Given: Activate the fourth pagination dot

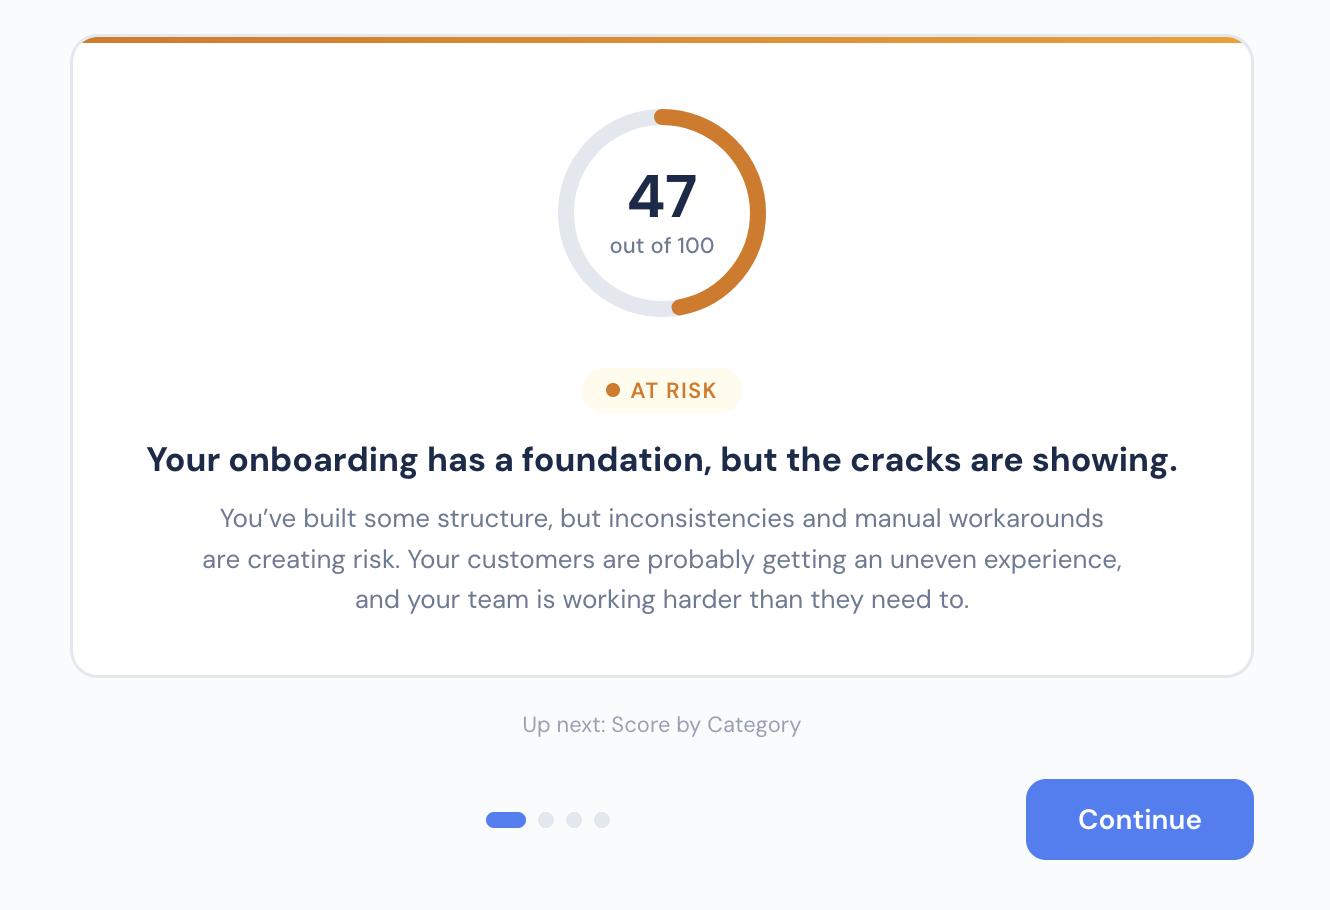Looking at the screenshot, I should coord(602,820).
